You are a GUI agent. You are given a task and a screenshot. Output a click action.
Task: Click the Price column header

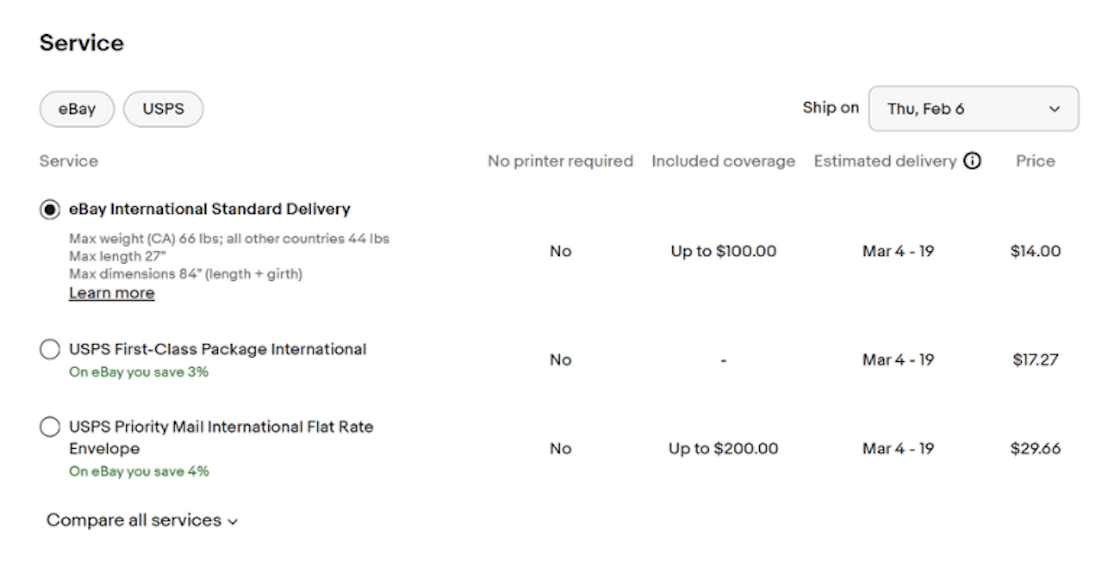[x=1035, y=162]
